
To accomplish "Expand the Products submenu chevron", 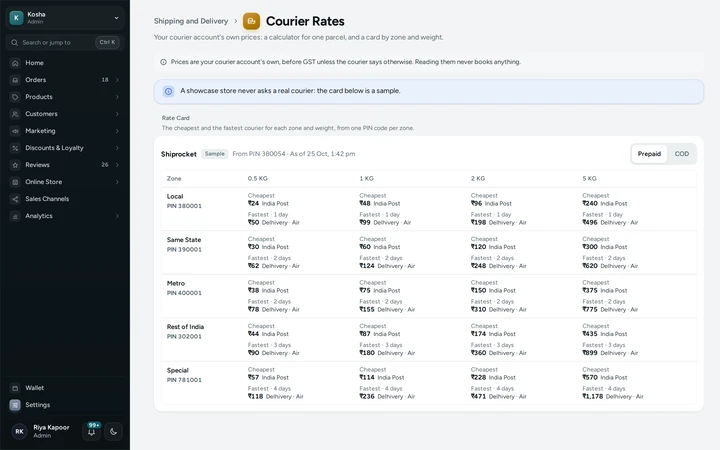I will coord(117,97).
